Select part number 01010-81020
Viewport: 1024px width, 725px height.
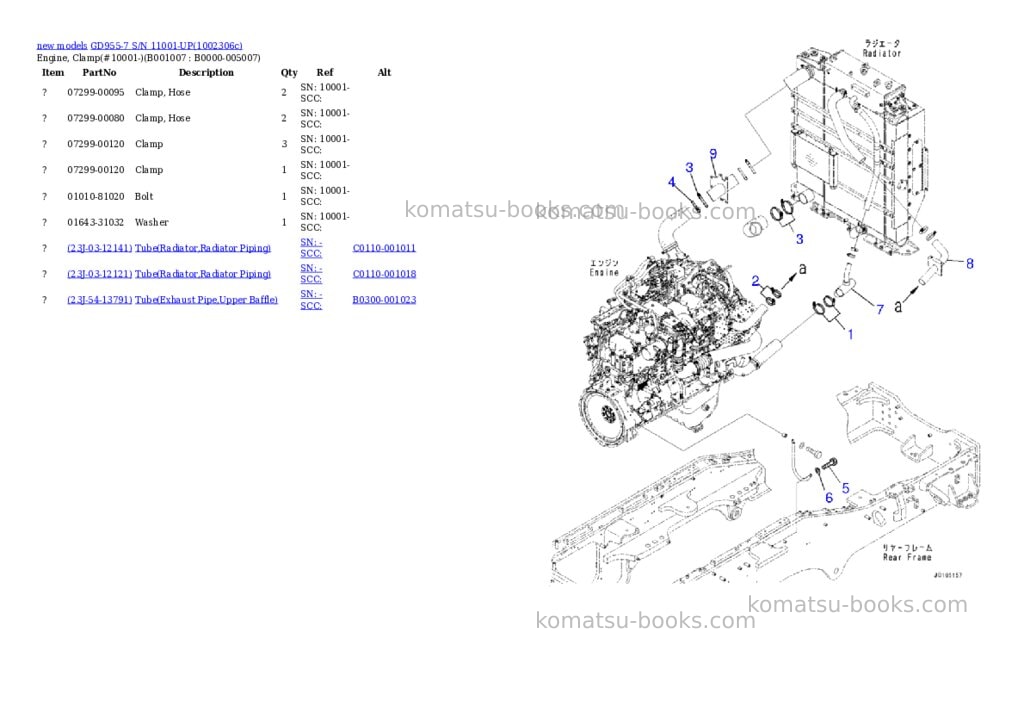[x=95, y=197]
